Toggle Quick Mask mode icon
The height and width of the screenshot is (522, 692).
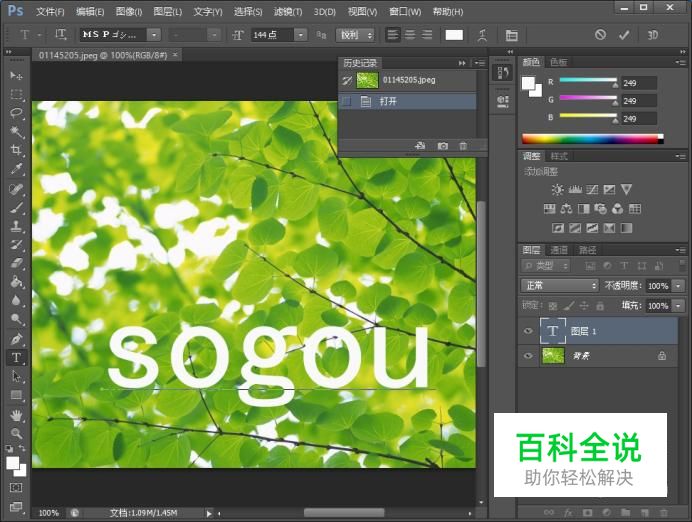(16, 488)
